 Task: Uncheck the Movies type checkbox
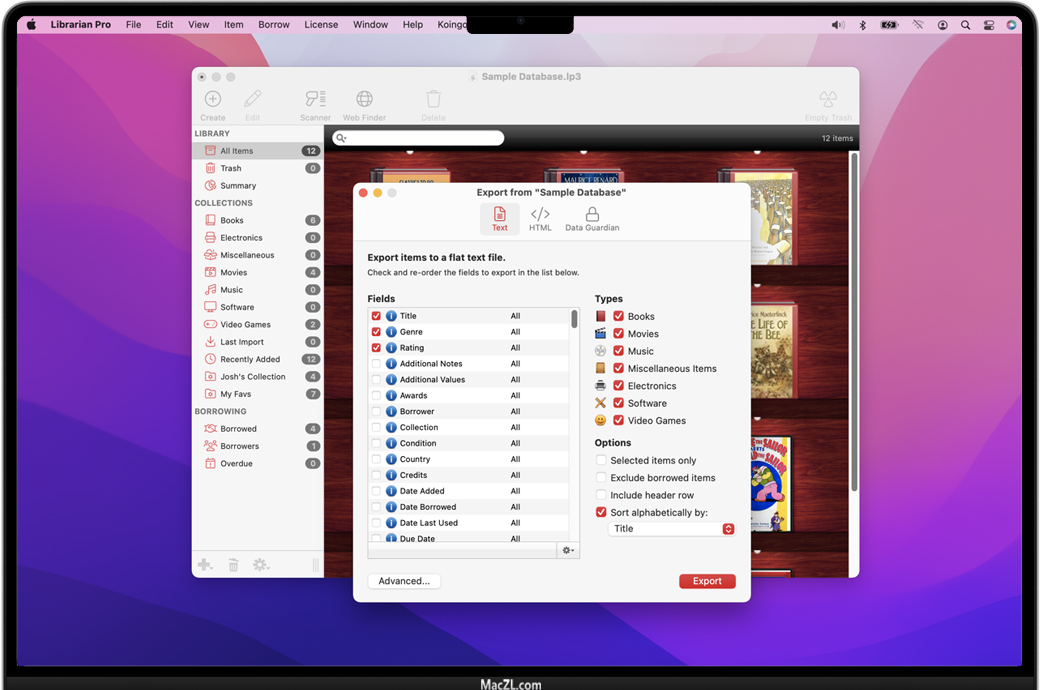(619, 334)
